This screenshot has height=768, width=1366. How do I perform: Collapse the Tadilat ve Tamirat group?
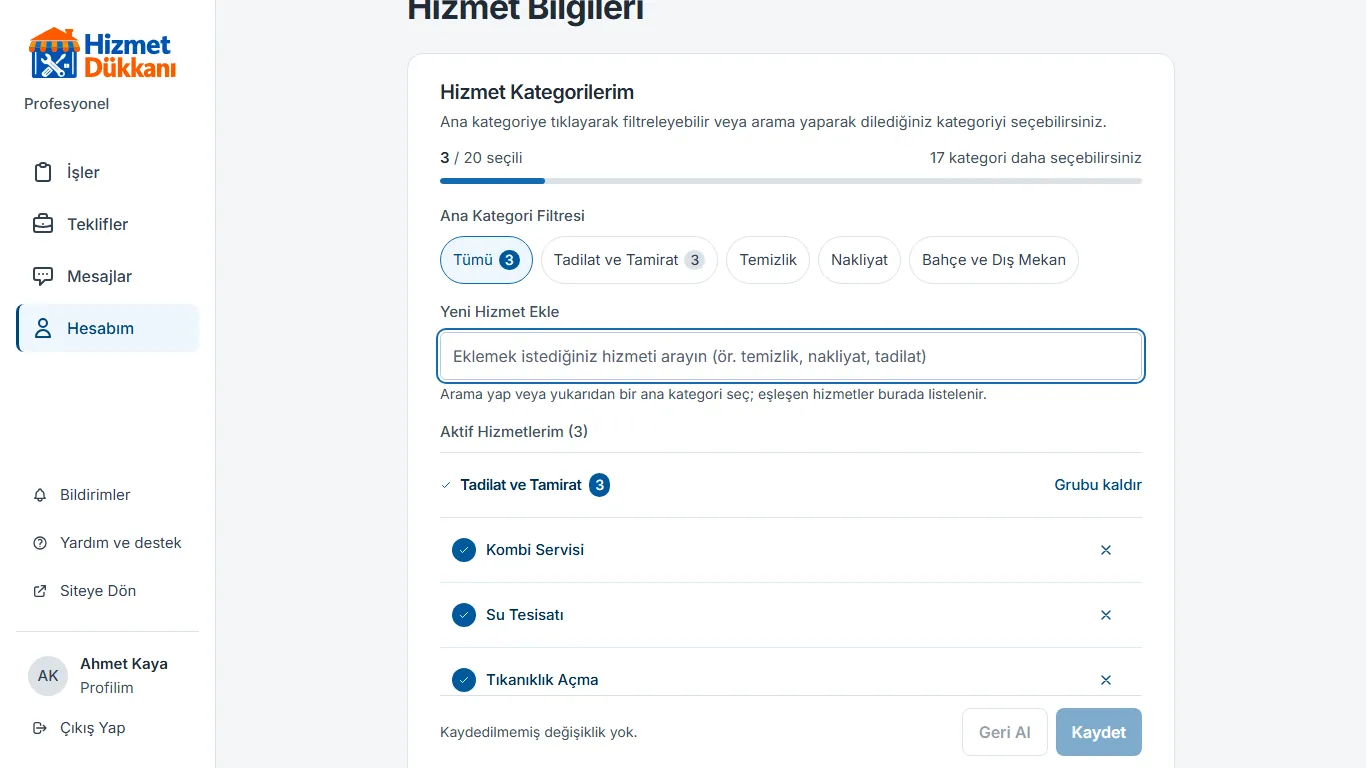point(446,485)
